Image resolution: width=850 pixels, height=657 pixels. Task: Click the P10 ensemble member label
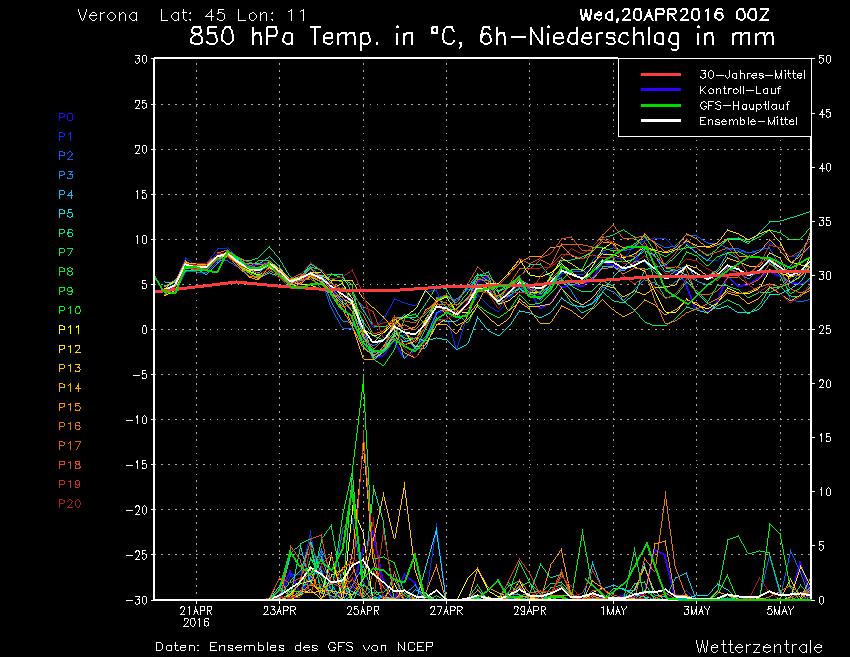69,310
